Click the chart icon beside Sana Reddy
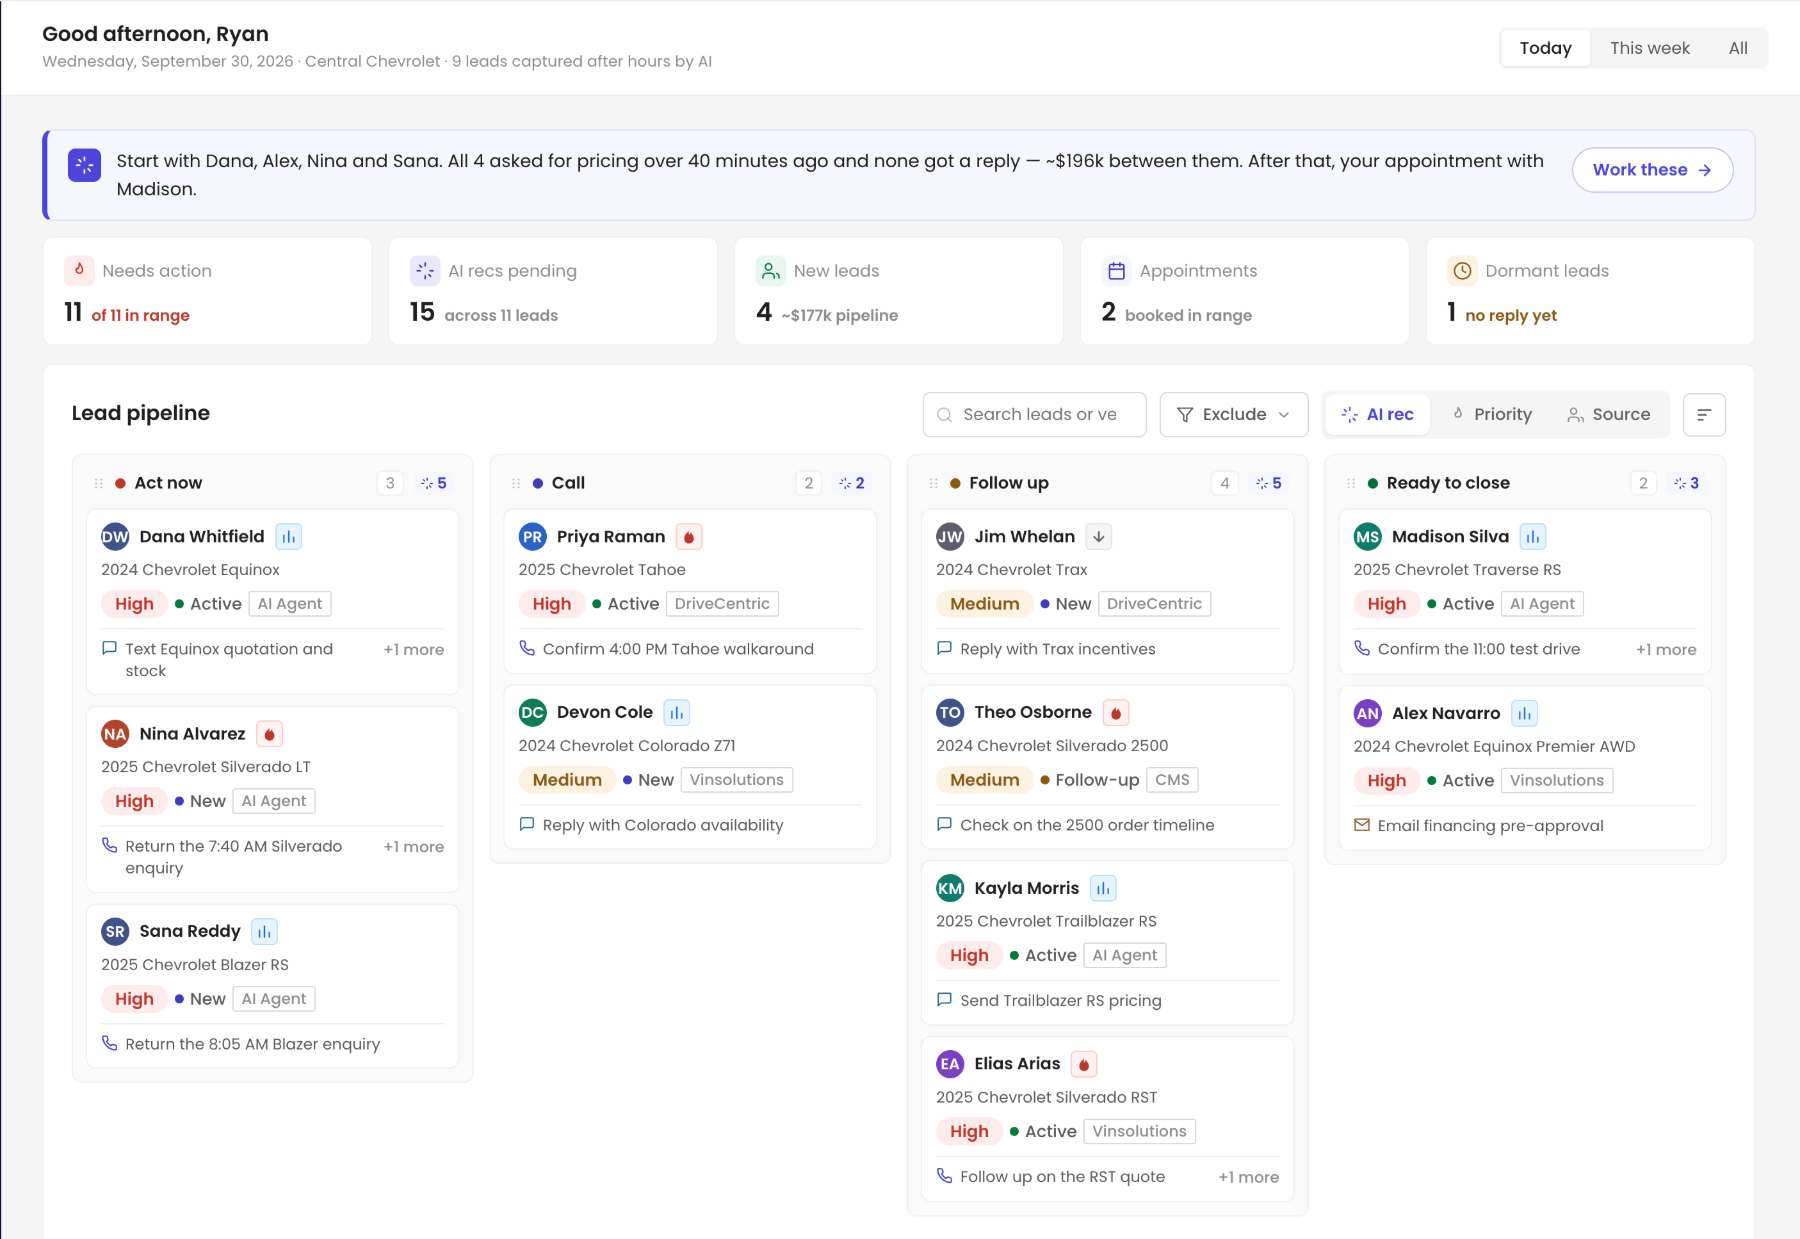 coord(264,932)
